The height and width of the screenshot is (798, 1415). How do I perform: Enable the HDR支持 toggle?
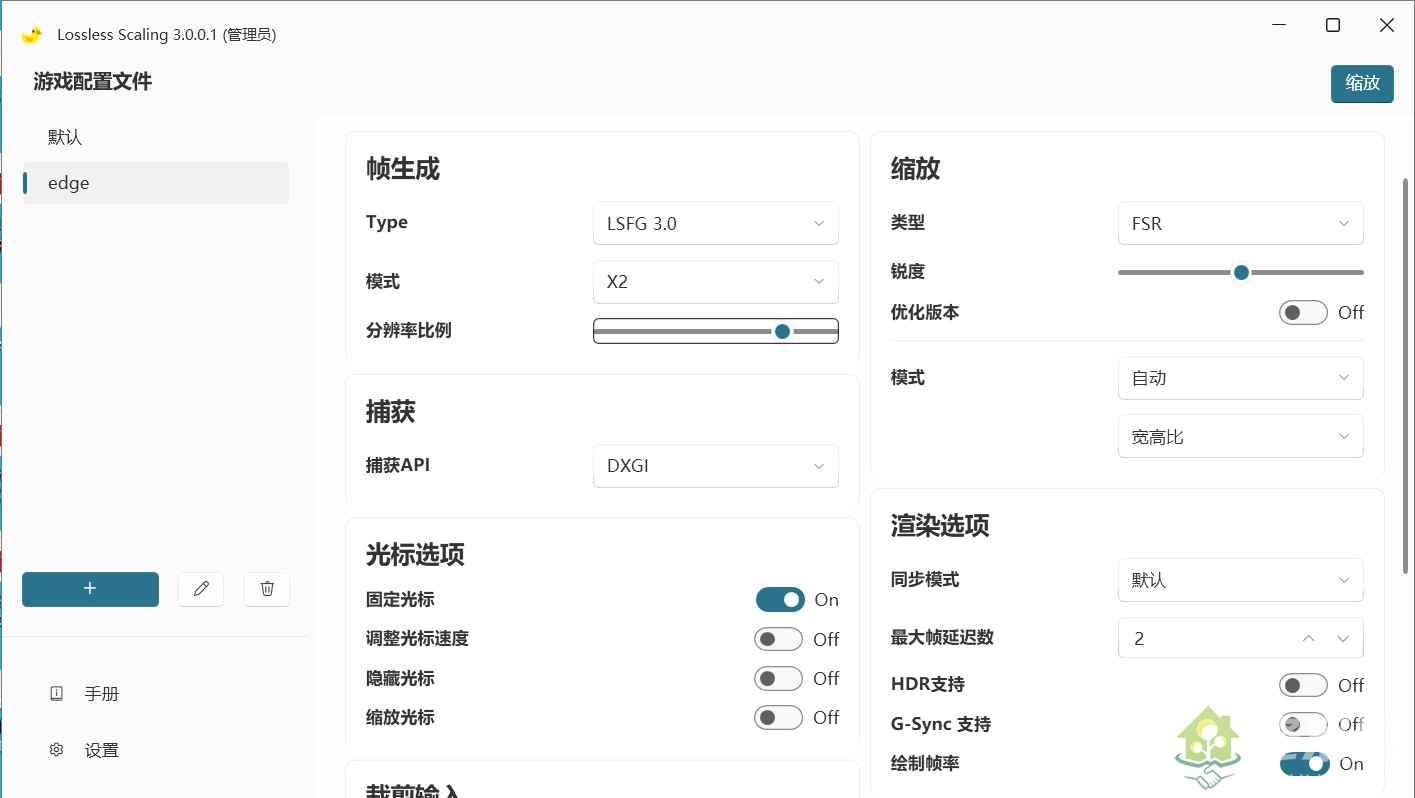[1303, 685]
